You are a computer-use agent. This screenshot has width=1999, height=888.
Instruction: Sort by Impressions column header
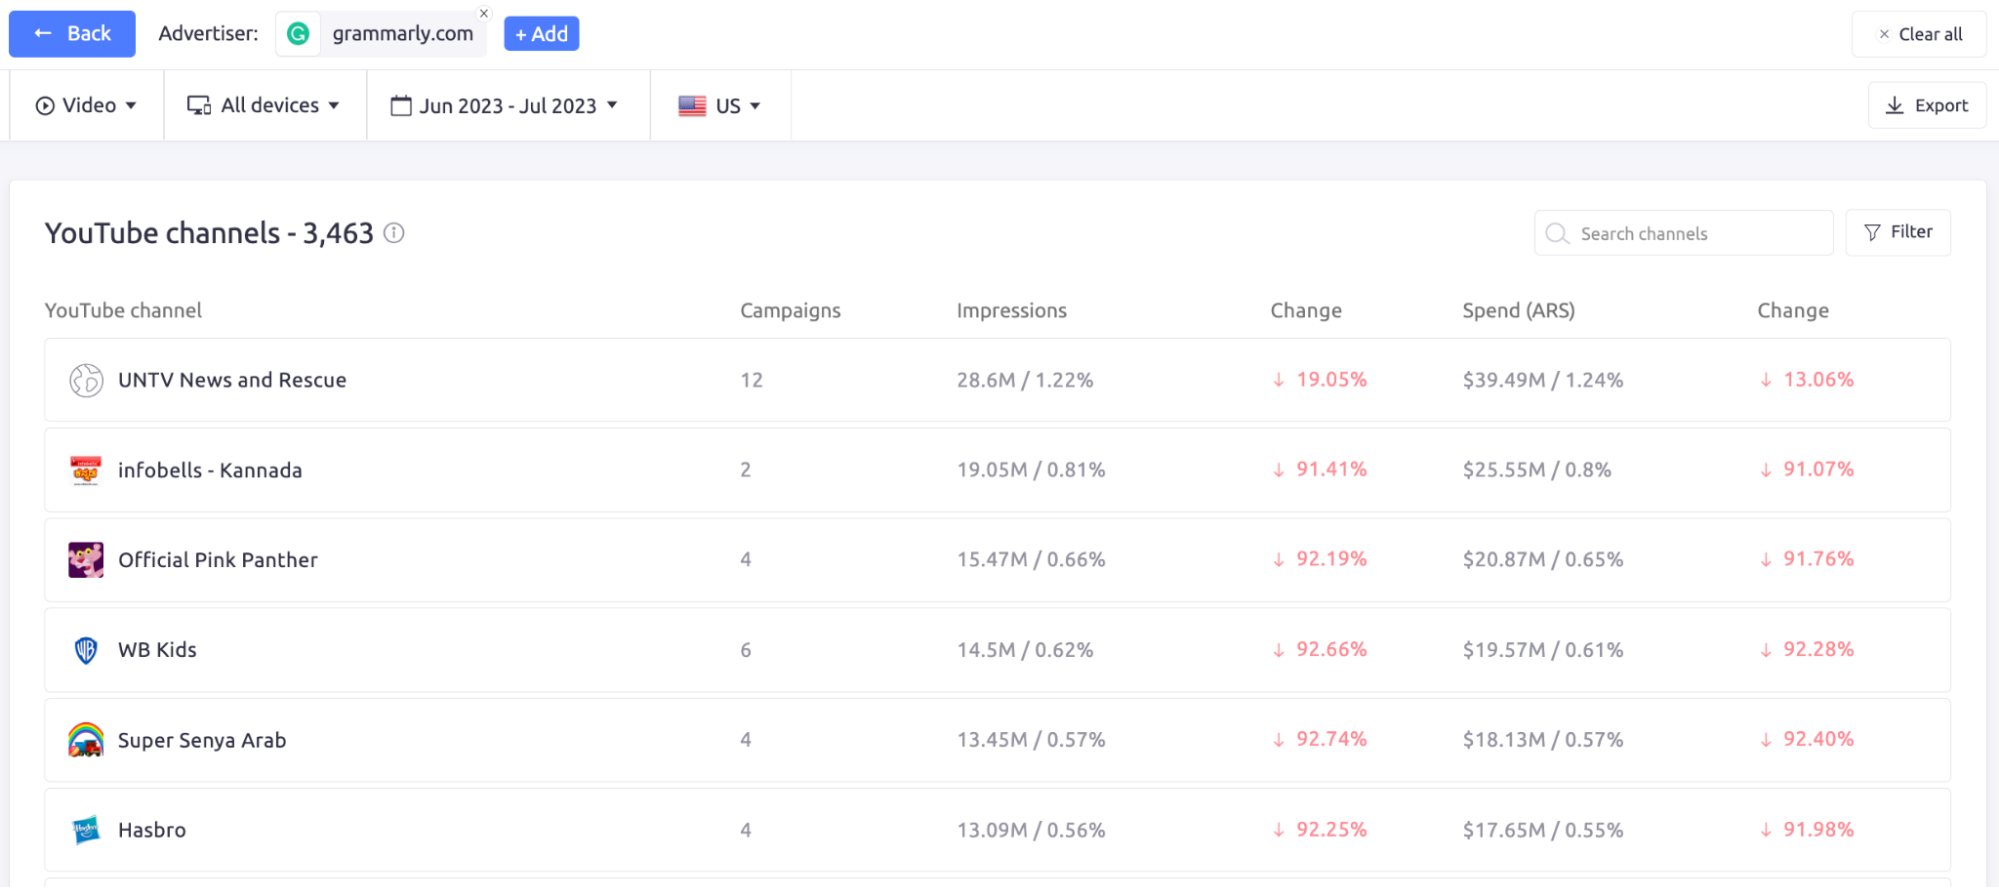pos(1012,310)
